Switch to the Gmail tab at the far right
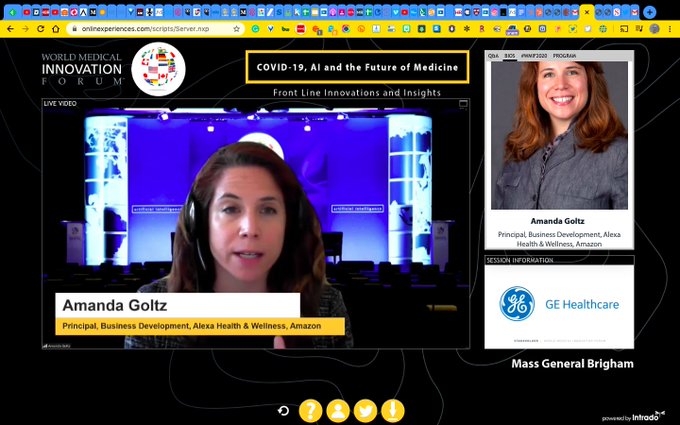 click(634, 13)
